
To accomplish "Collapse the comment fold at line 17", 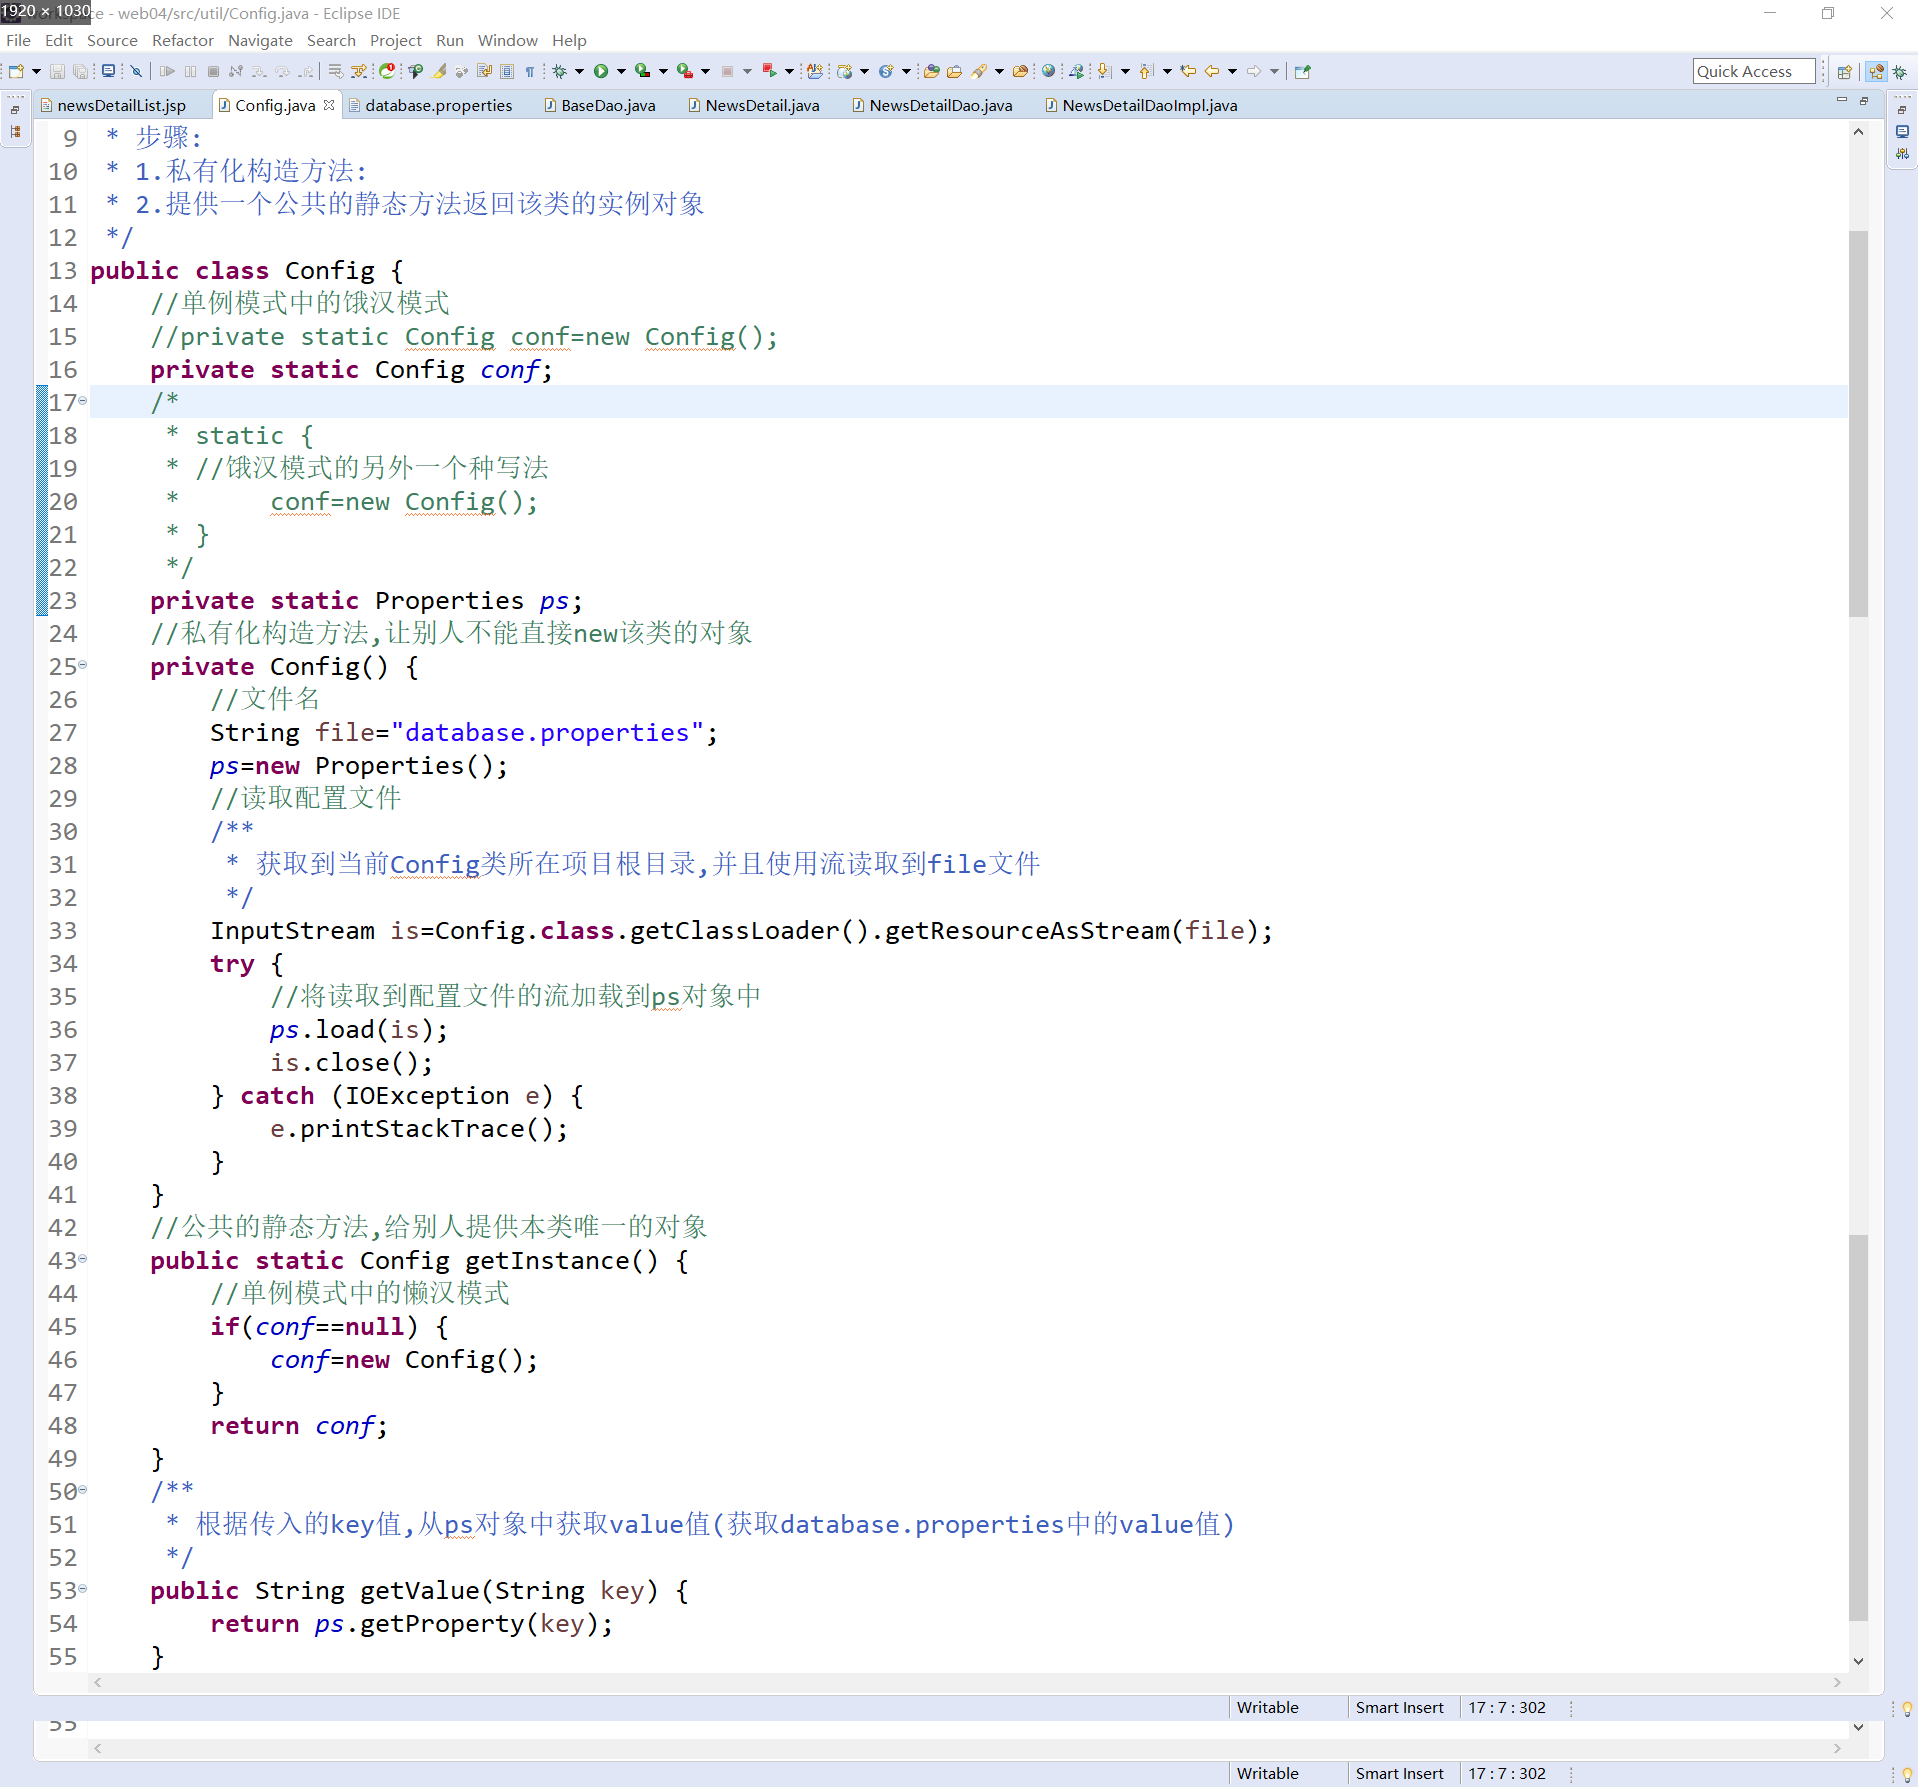I will click(83, 401).
